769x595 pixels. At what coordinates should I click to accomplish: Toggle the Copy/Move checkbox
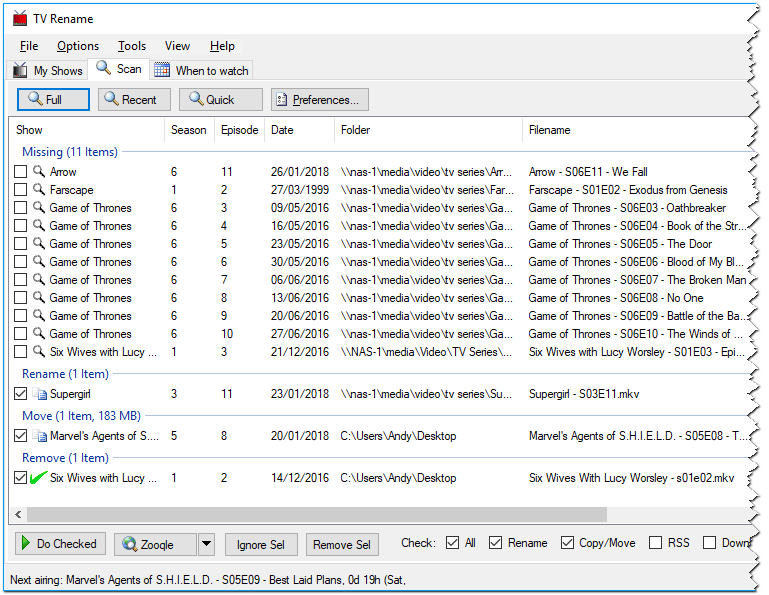[x=567, y=543]
